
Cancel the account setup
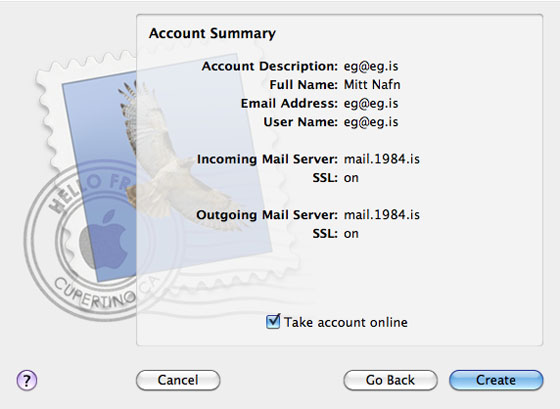[178, 380]
